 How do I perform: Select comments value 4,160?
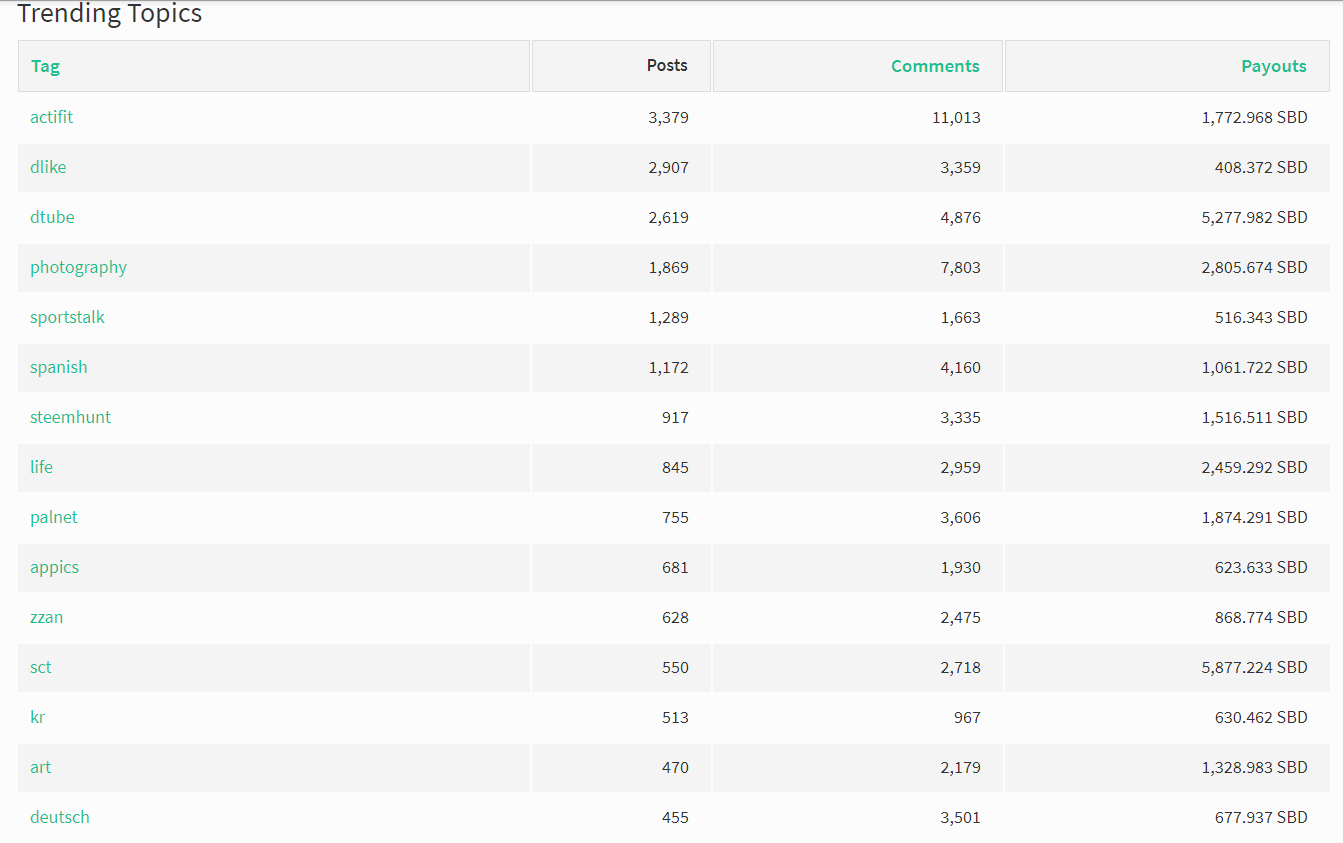point(960,367)
